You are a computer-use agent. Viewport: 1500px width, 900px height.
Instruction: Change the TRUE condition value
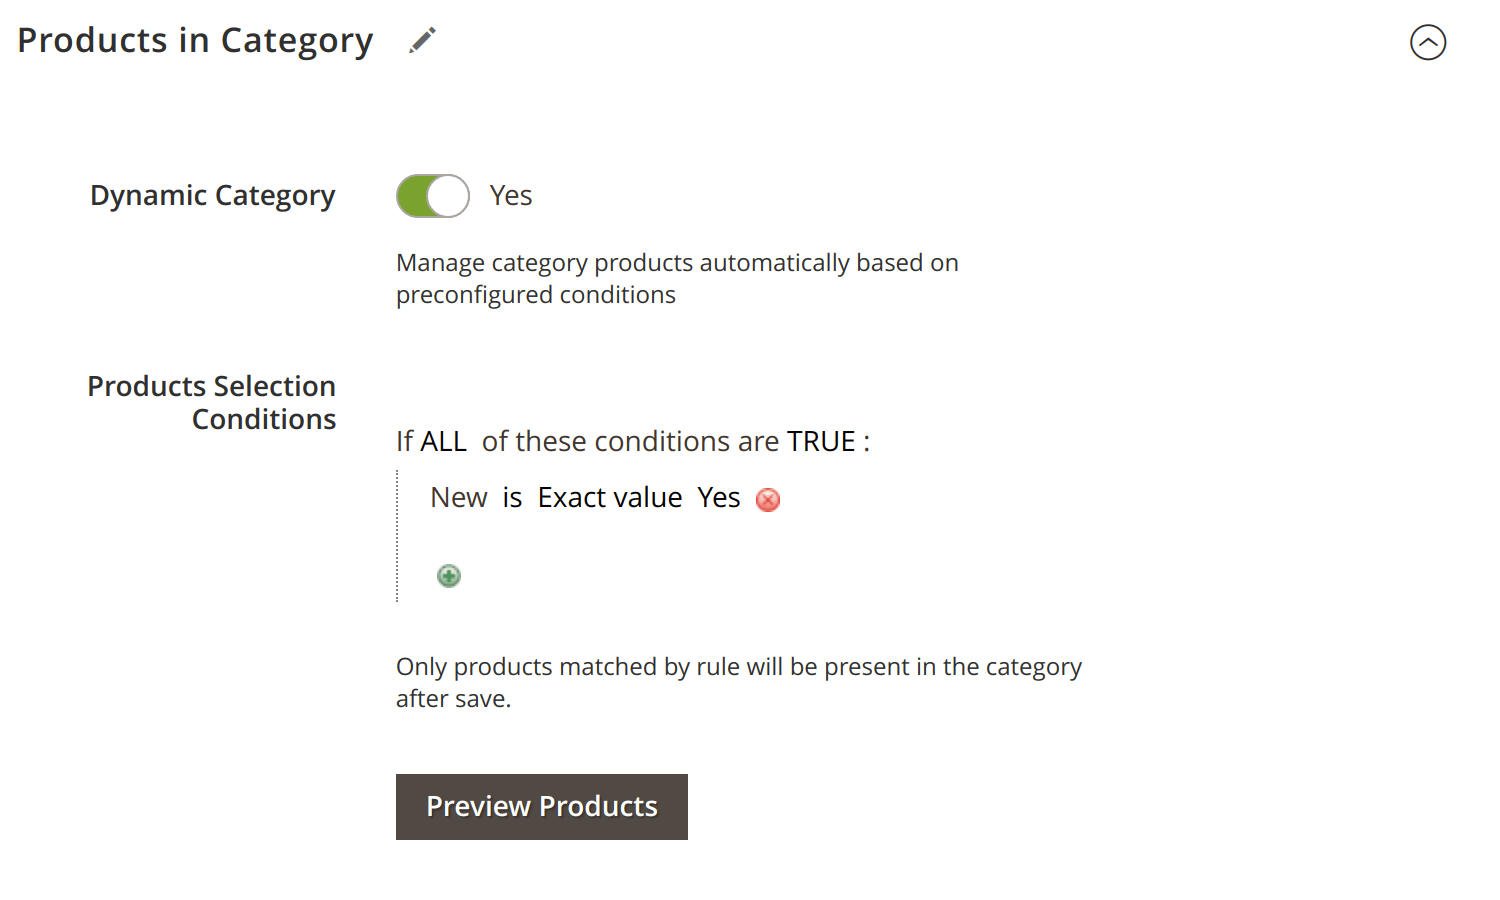pos(821,441)
